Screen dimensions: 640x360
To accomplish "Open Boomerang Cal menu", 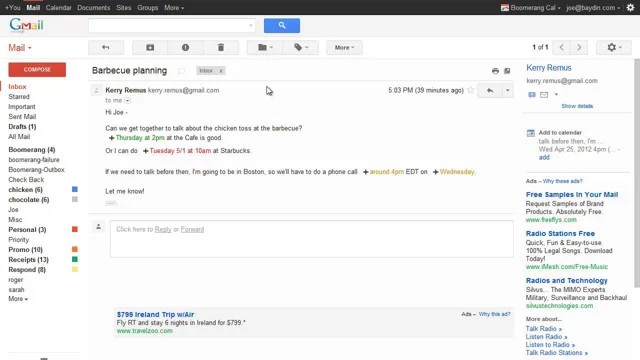I will tap(531, 8).
